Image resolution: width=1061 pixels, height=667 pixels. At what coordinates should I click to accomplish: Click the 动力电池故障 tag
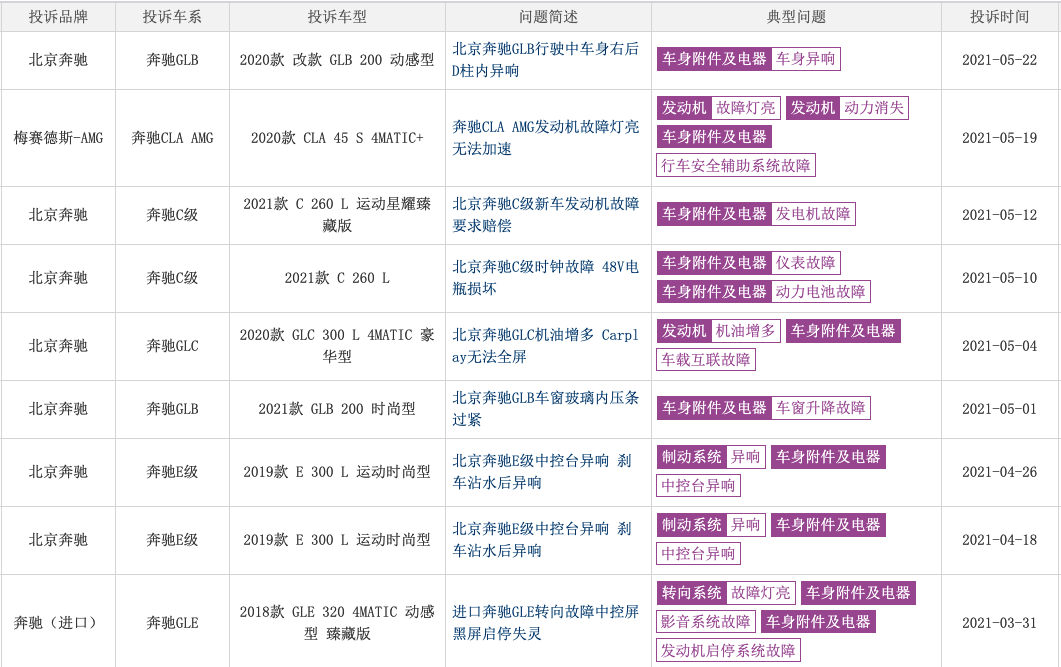[820, 292]
